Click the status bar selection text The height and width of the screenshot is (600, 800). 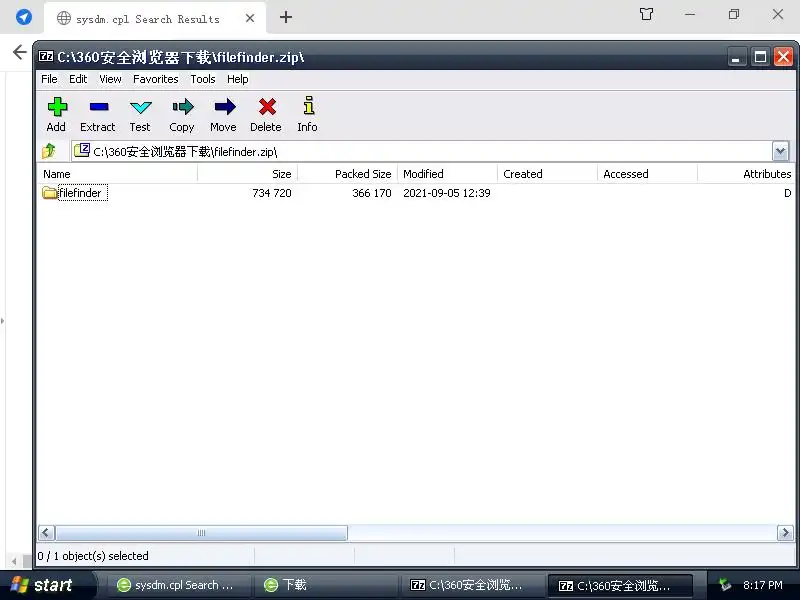[x=93, y=556]
